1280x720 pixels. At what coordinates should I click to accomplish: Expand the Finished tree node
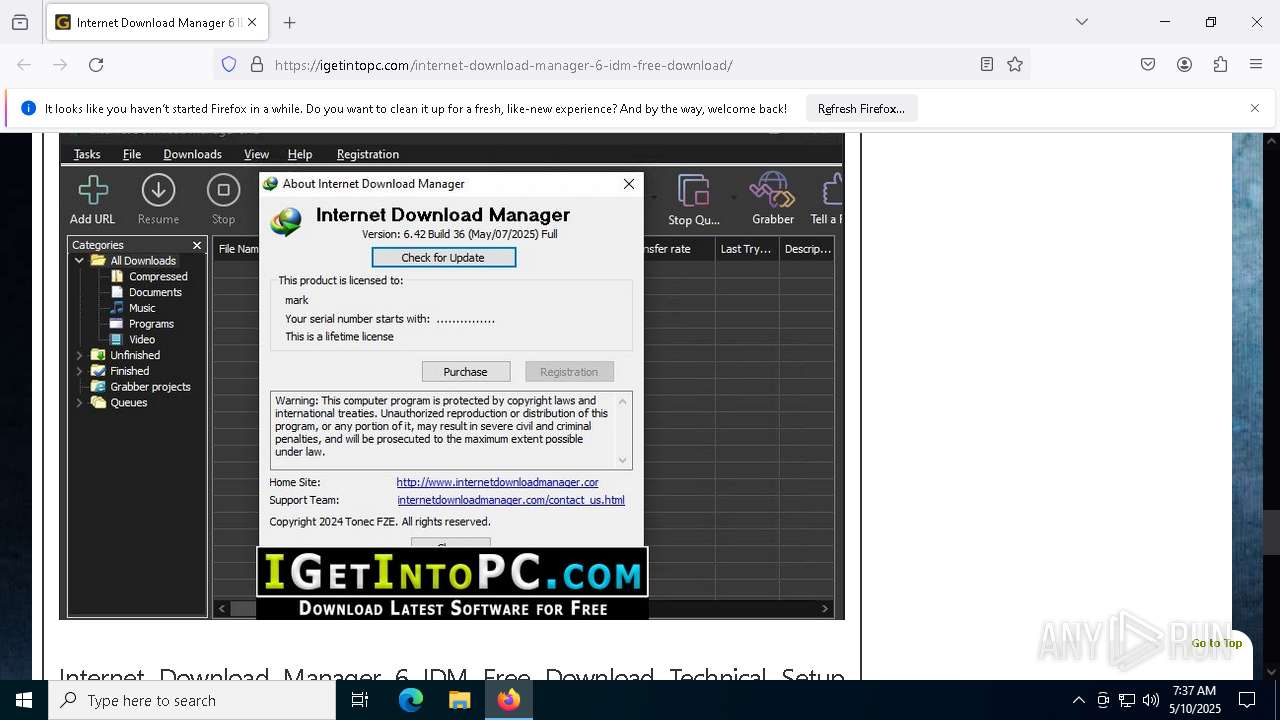click(79, 371)
